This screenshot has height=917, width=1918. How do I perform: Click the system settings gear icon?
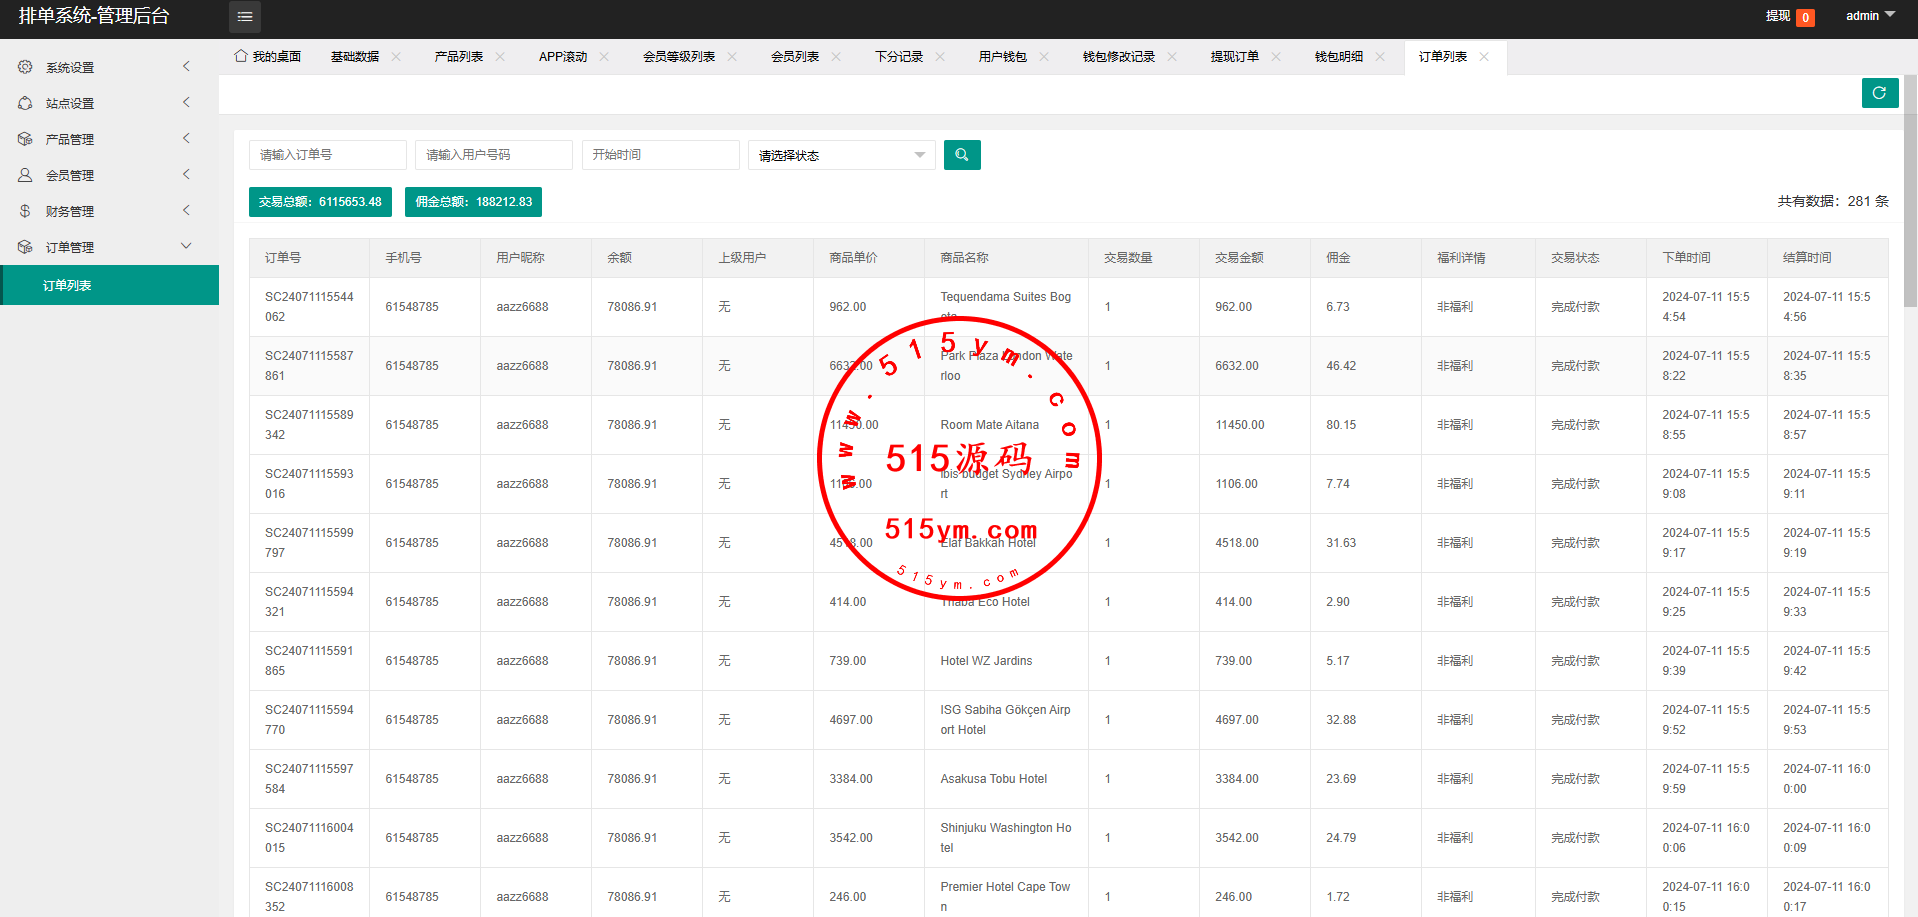[x=25, y=67]
